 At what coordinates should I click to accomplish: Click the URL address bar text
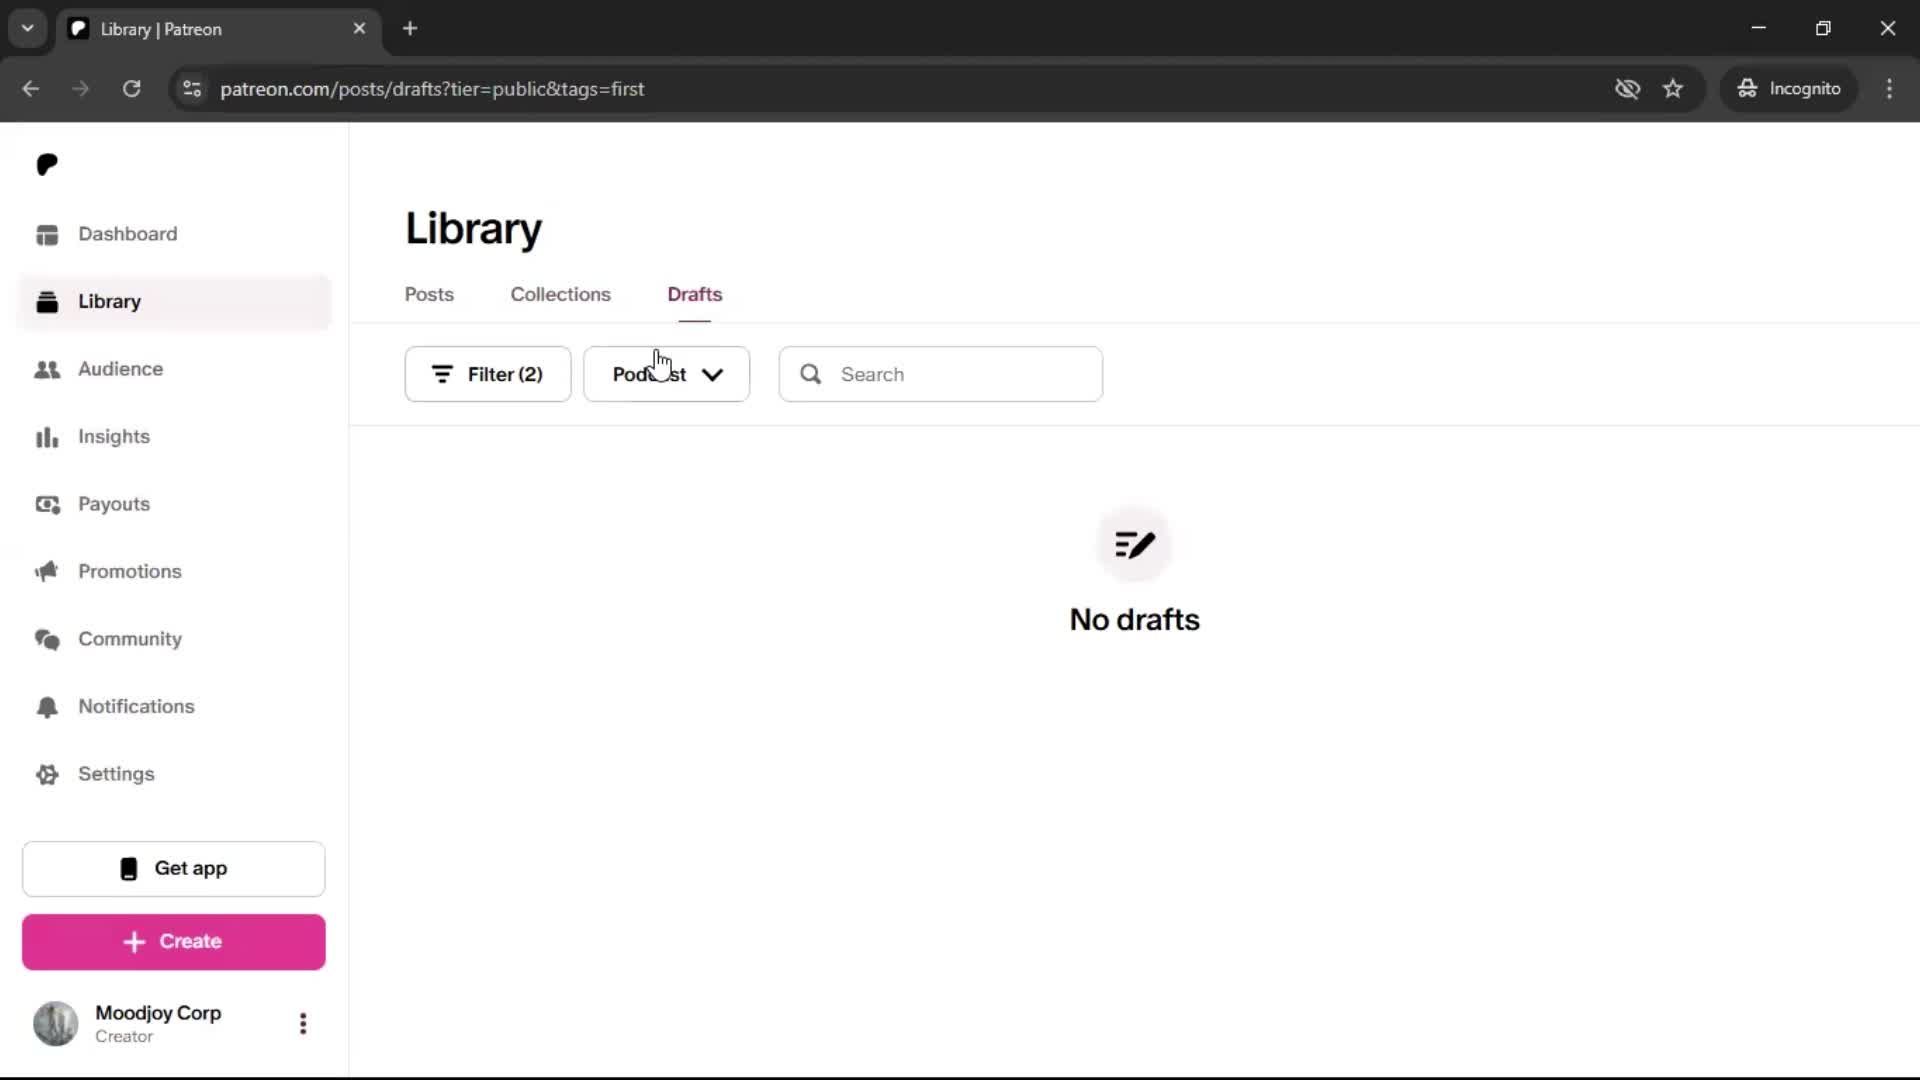[x=432, y=89]
